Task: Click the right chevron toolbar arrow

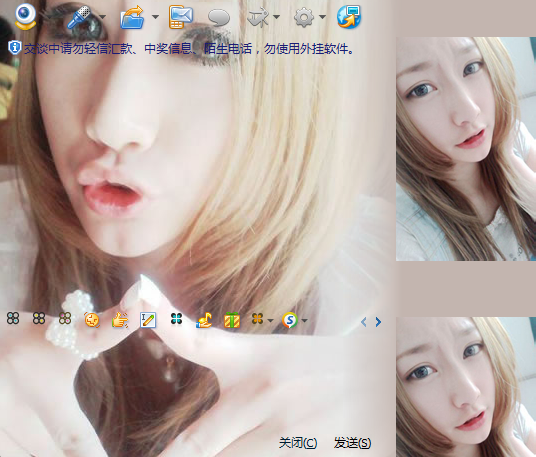Action: point(378,322)
